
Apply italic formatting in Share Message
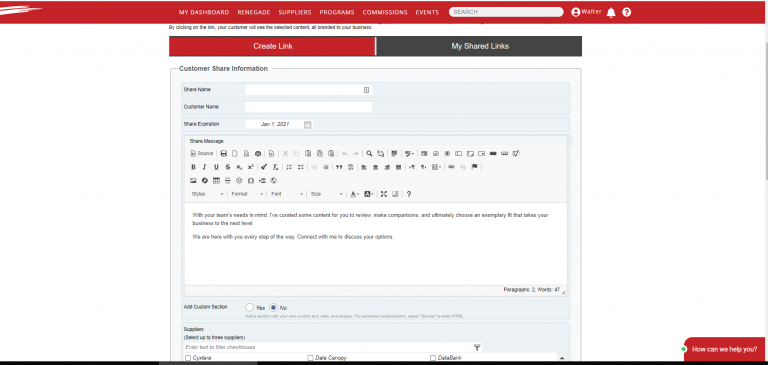[205, 167]
